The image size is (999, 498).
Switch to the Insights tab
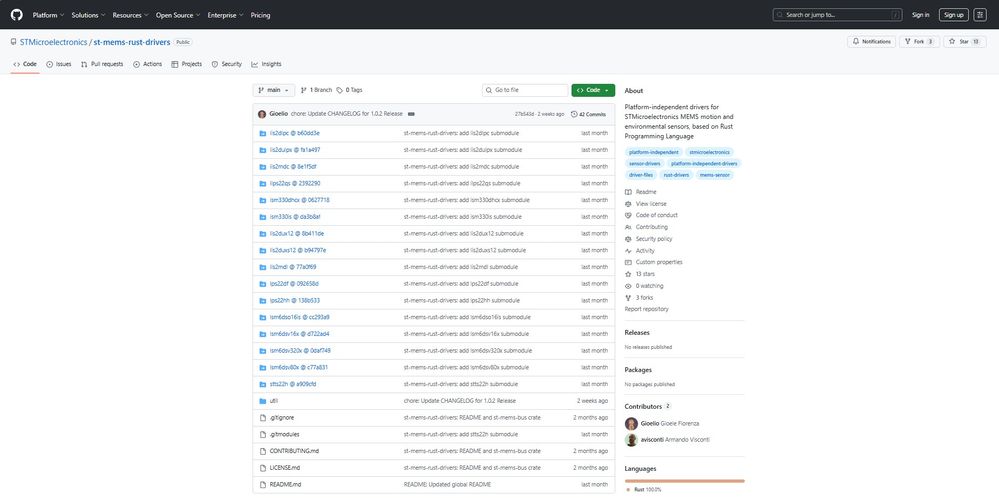266,64
